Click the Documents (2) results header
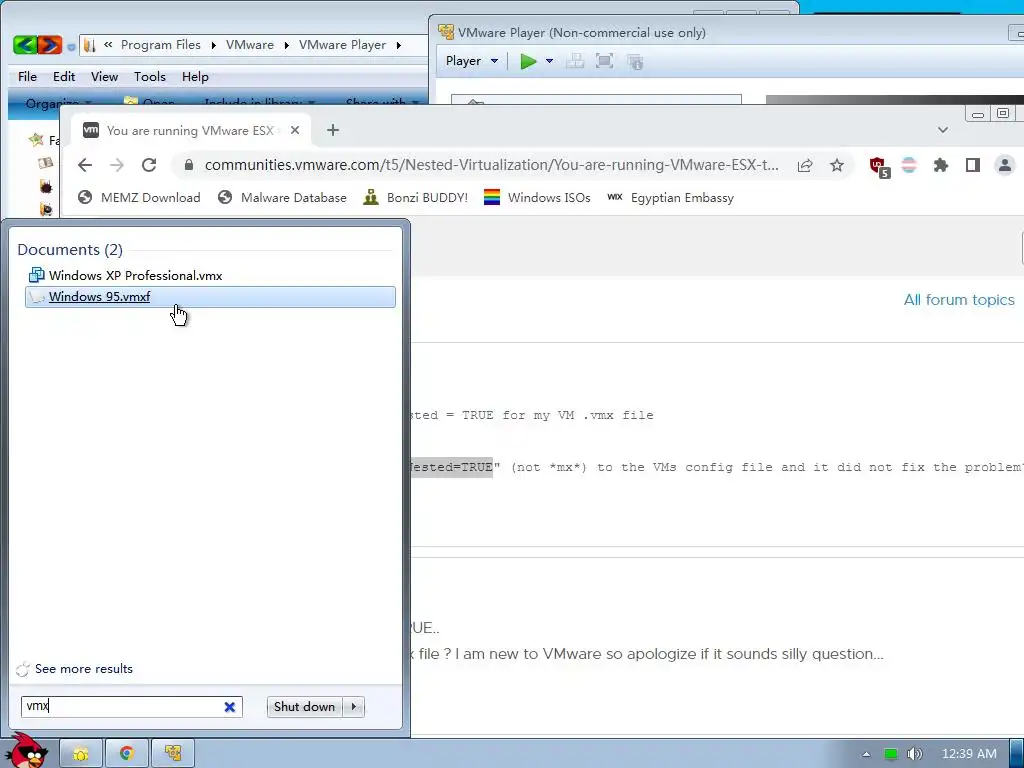Viewport: 1024px width, 768px height. pyautogui.click(x=70, y=249)
